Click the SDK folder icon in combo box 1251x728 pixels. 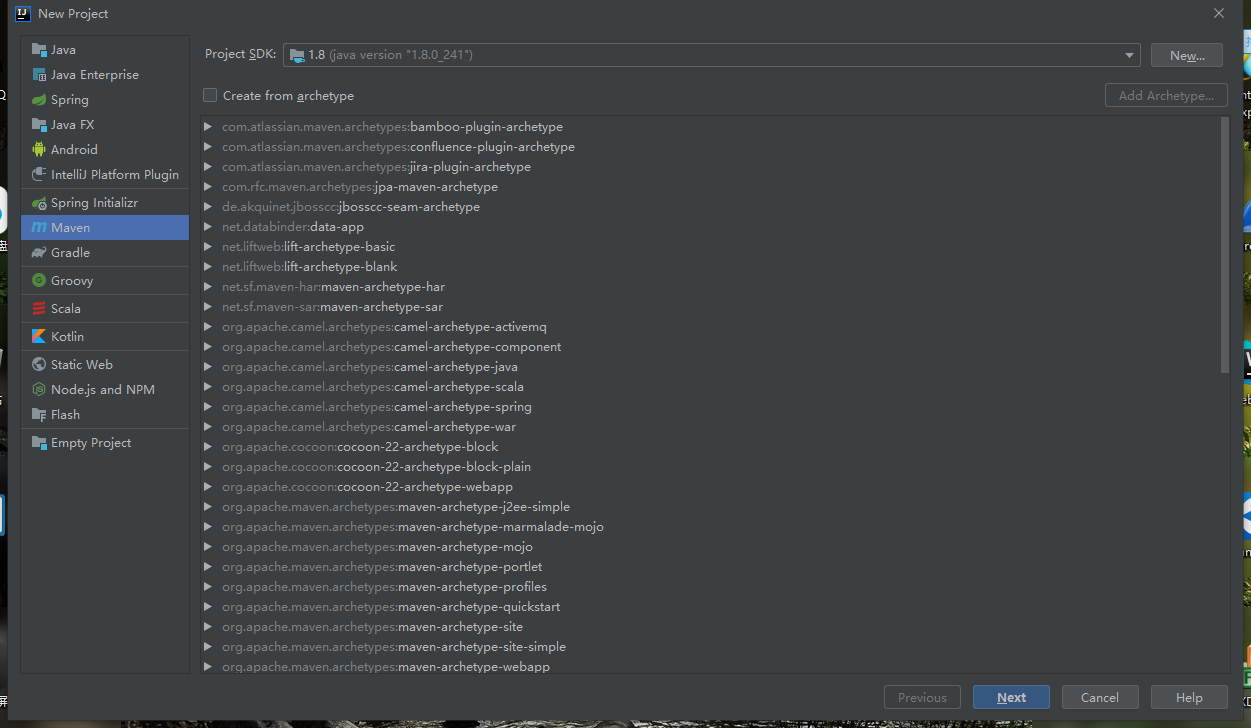(297, 55)
